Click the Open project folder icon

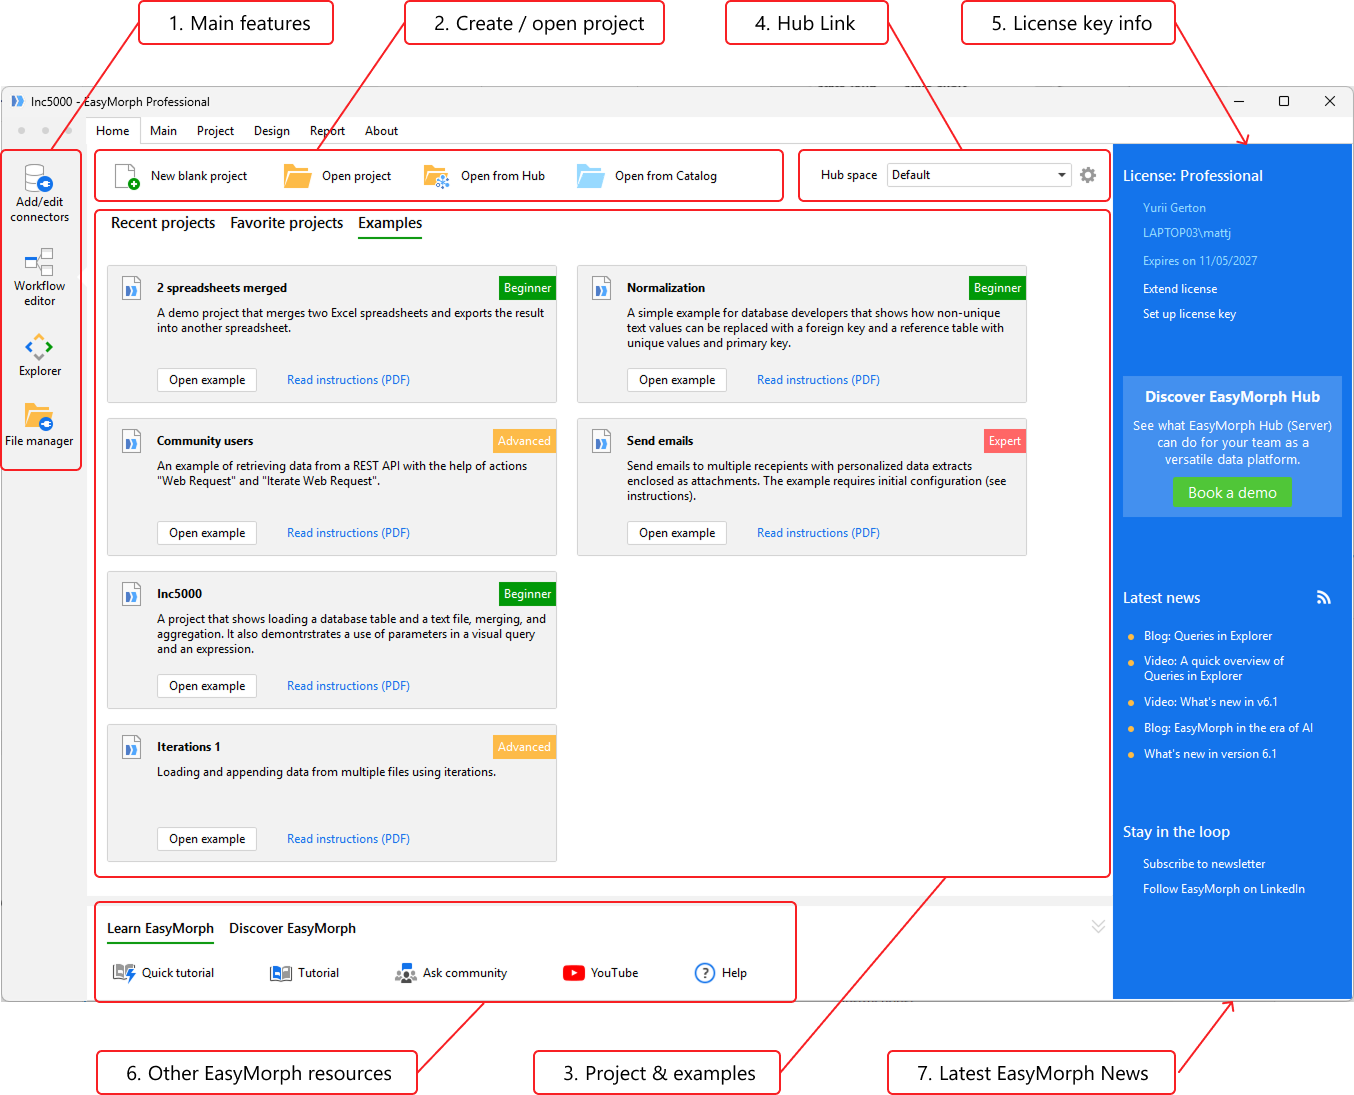297,176
